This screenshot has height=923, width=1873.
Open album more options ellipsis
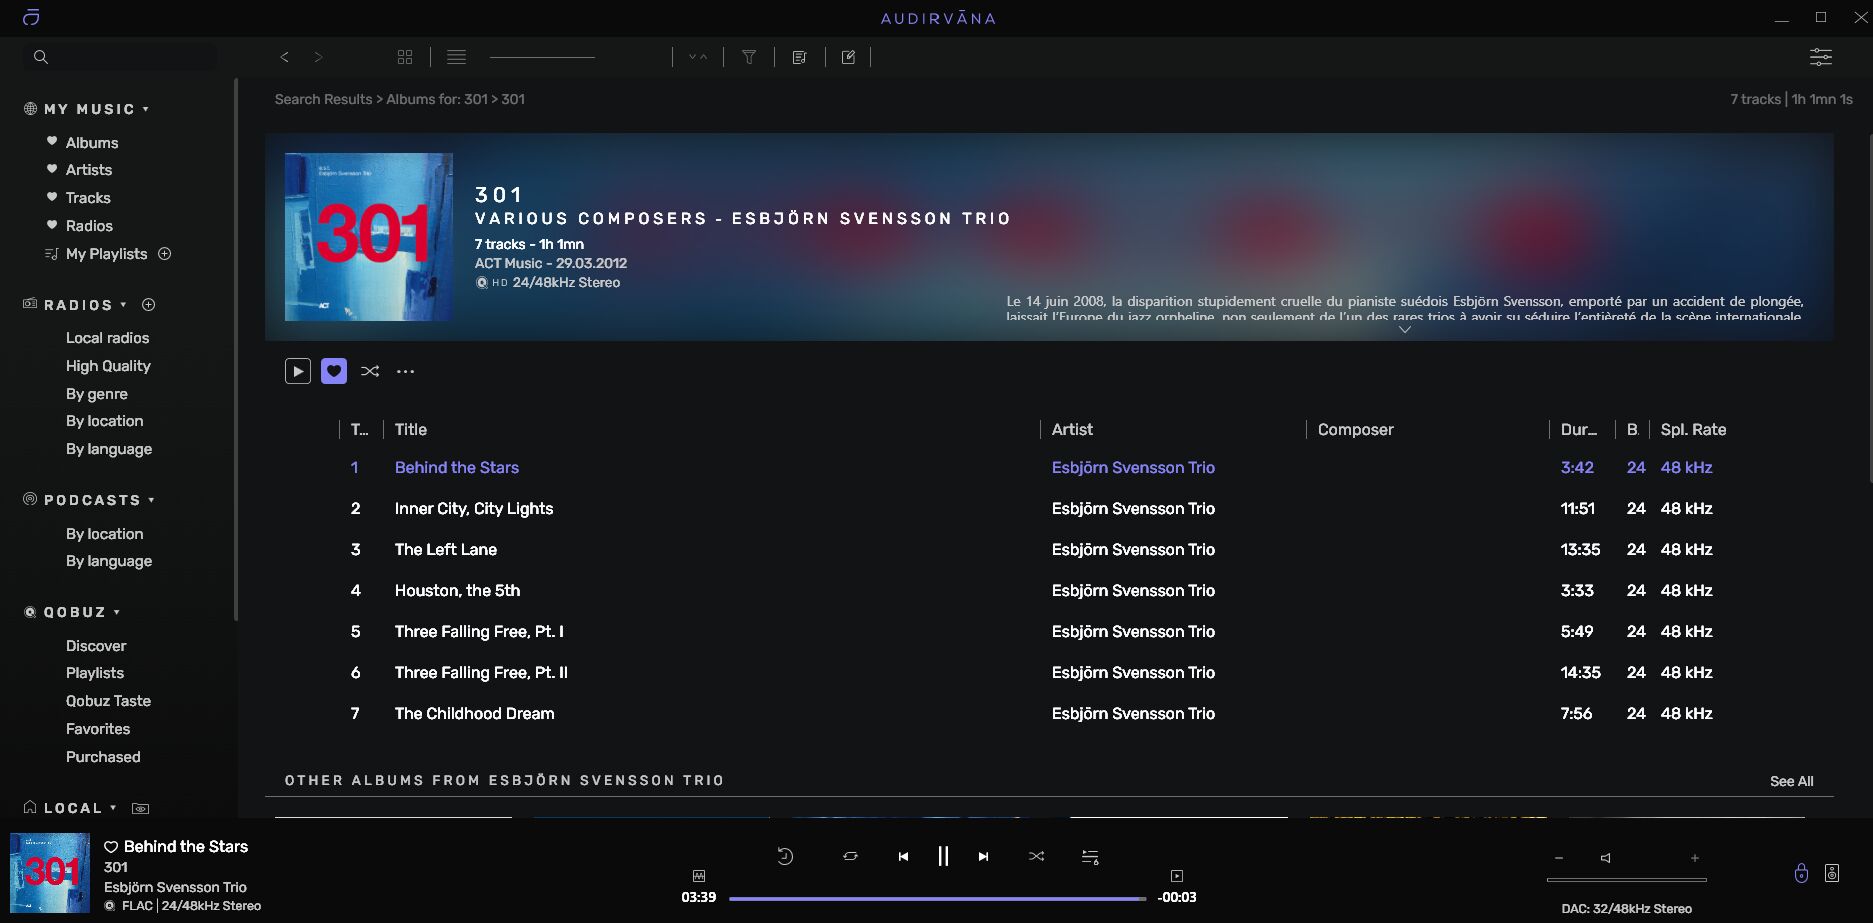click(405, 371)
